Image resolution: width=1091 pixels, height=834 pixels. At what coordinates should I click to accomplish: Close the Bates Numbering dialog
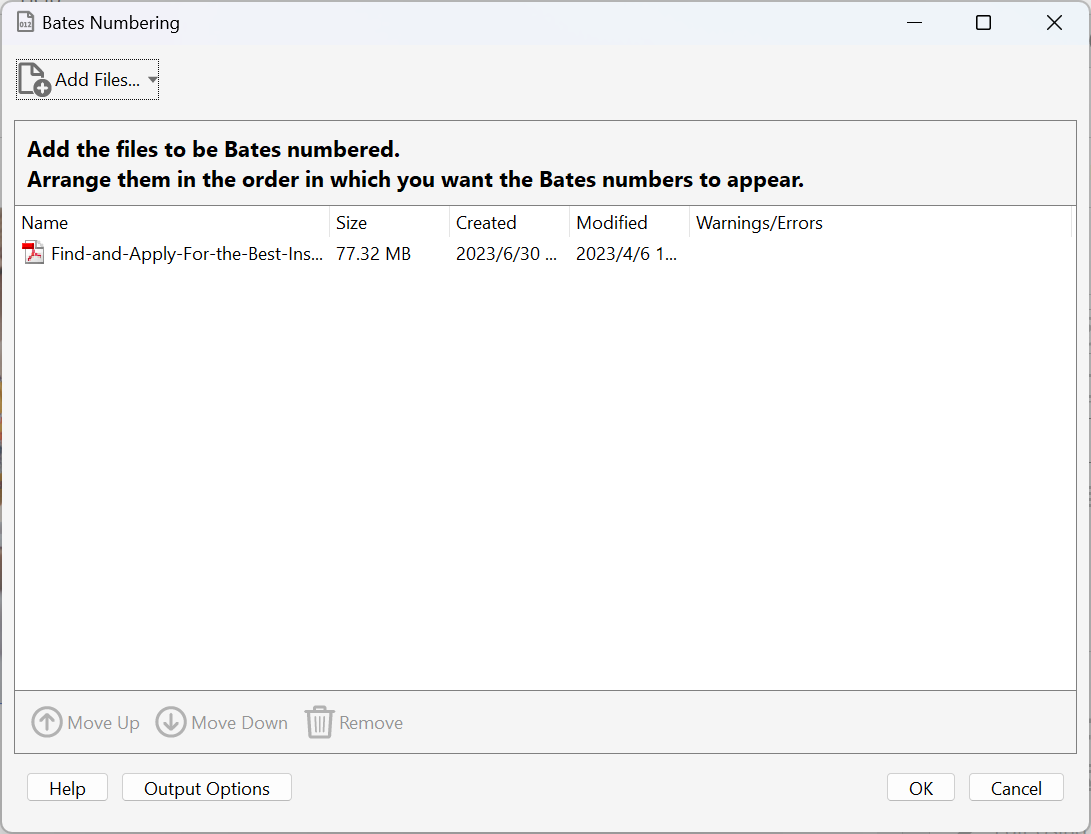point(1054,23)
